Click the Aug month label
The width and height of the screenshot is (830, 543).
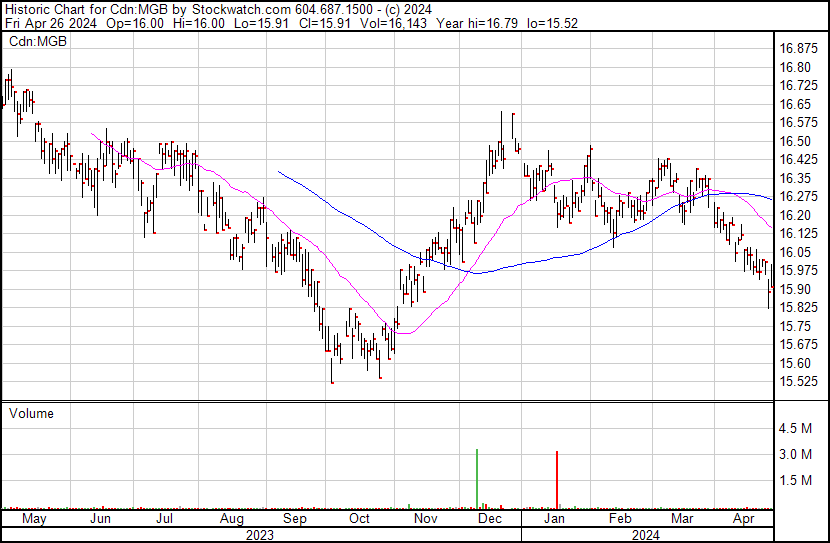232,519
